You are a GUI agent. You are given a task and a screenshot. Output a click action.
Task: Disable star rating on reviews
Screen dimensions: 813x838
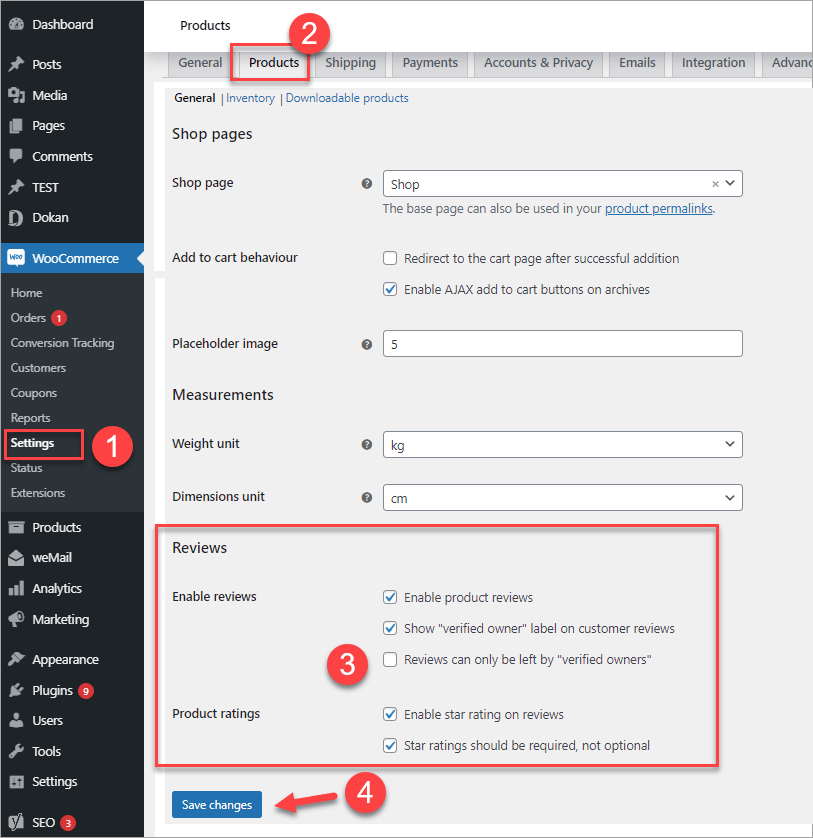pyautogui.click(x=390, y=715)
